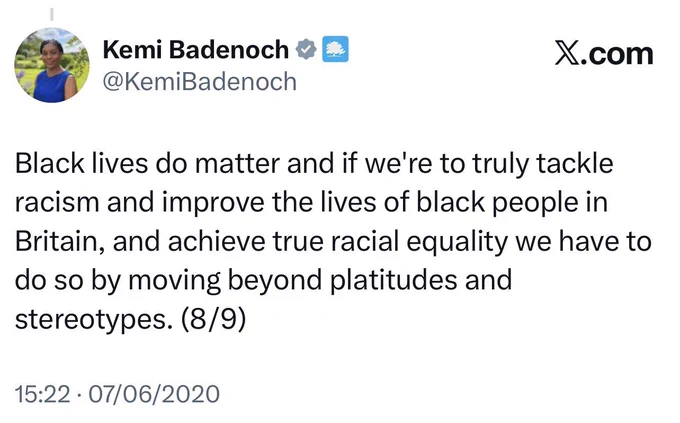Click the words 'truly tackle'
The image size is (680, 423).
543,164
